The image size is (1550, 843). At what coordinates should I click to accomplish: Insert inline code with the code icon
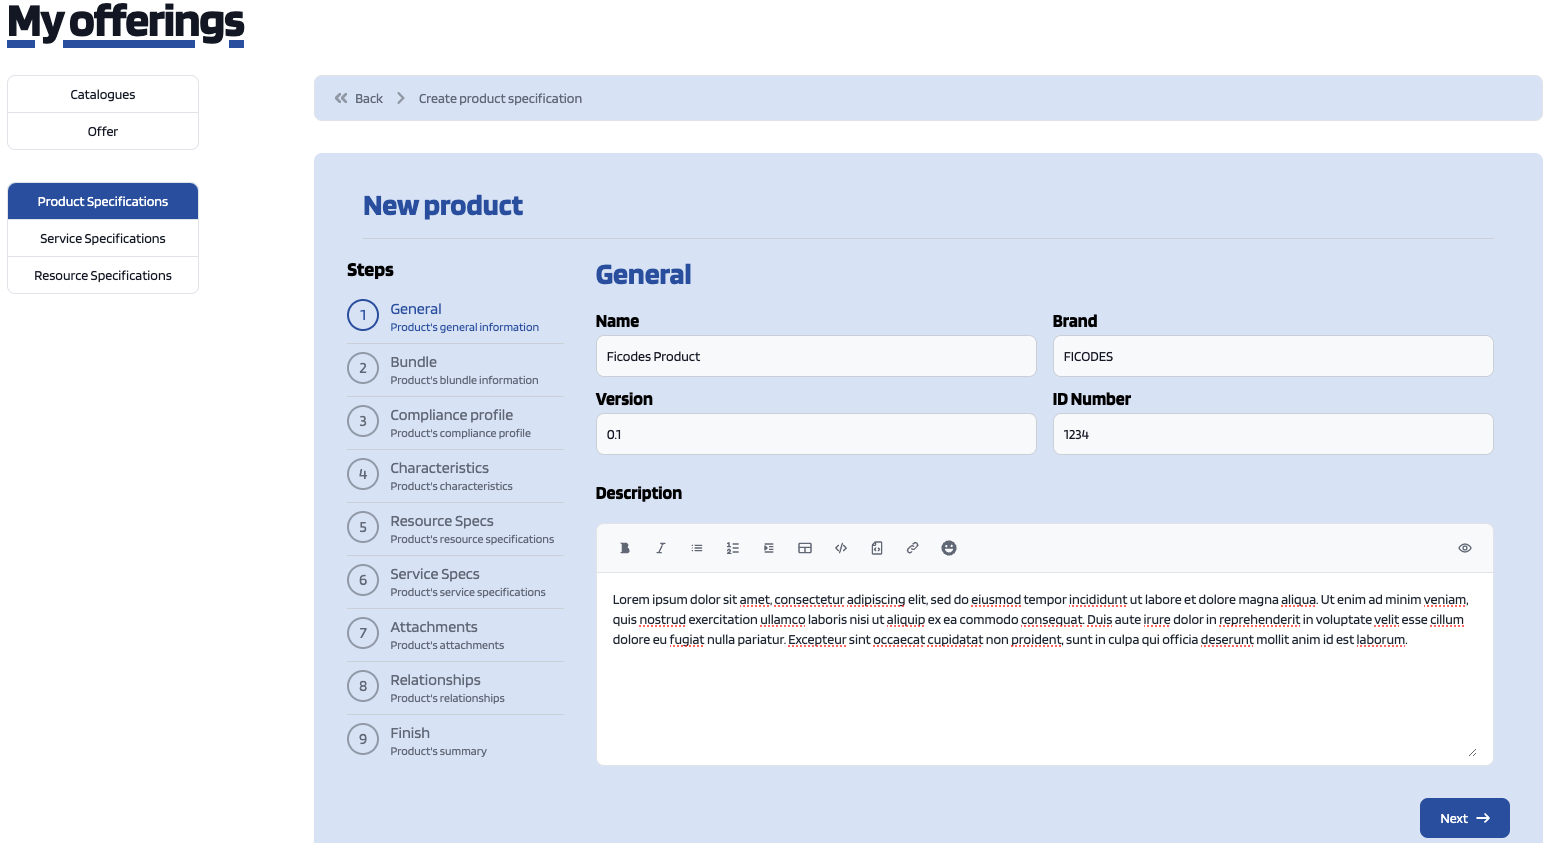[x=841, y=548]
